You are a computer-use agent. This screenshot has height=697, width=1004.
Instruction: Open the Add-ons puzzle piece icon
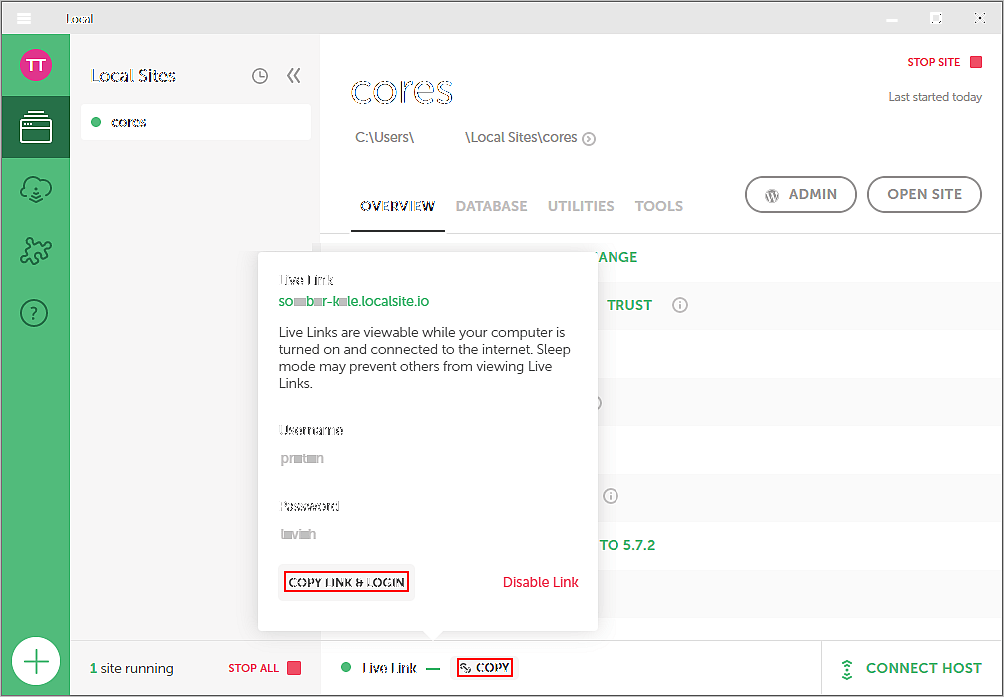click(x=36, y=252)
